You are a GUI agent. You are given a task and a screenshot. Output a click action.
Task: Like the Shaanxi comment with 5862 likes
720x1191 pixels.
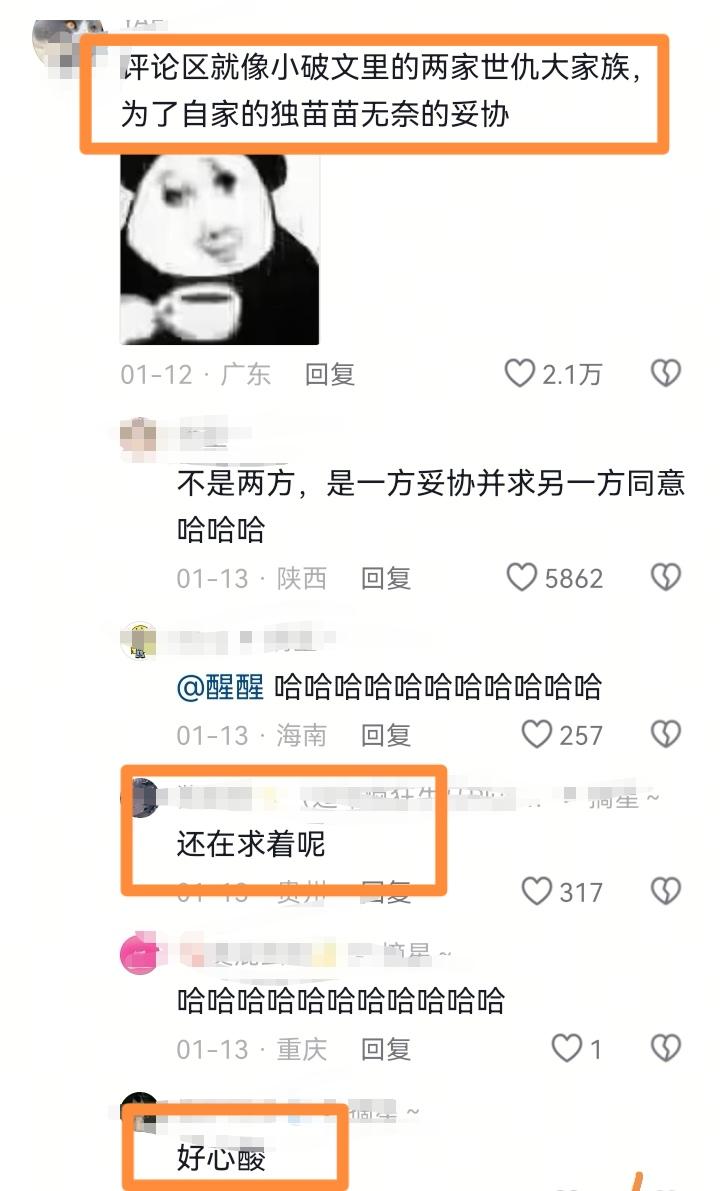tap(521, 577)
